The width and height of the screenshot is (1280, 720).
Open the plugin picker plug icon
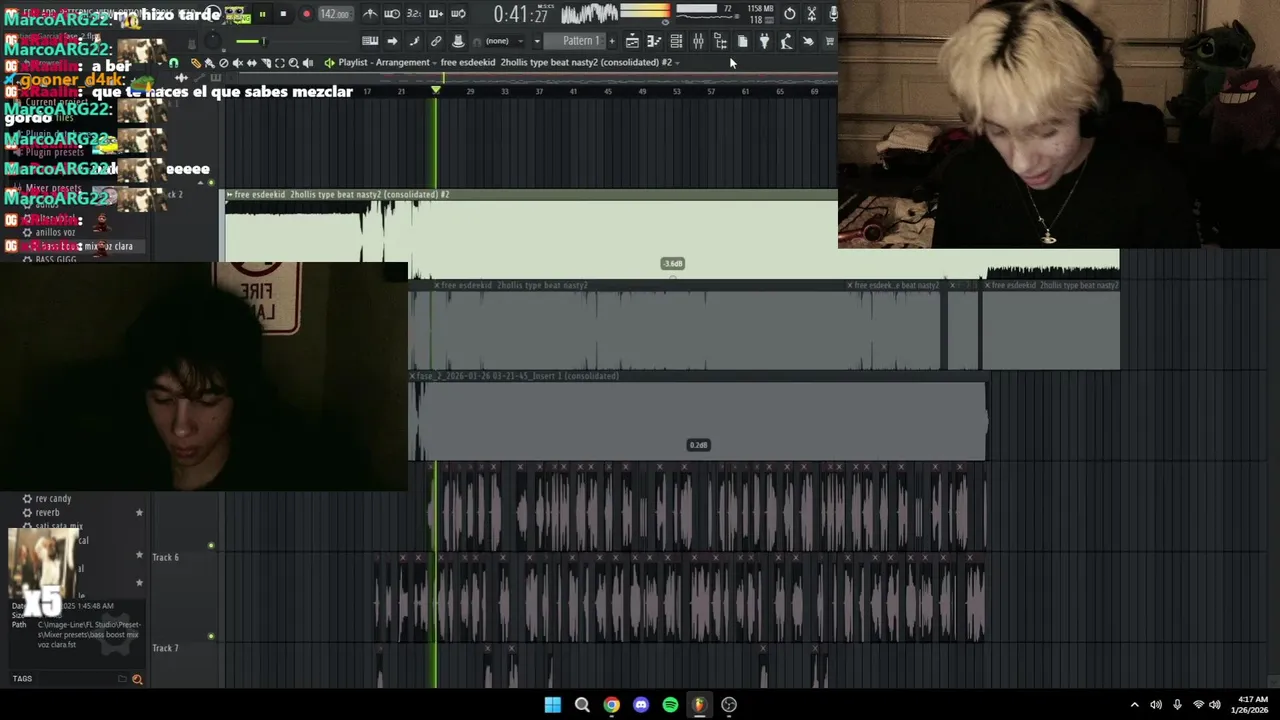pyautogui.click(x=764, y=41)
